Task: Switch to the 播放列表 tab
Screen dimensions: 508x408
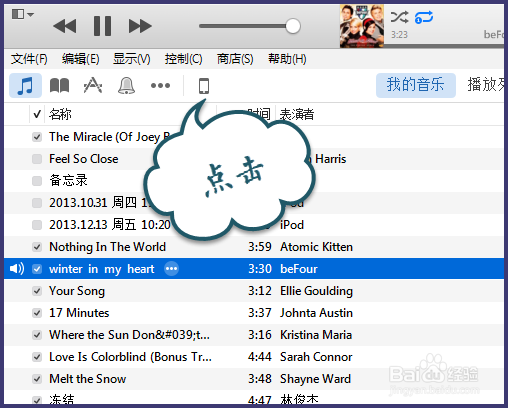Action: [x=487, y=84]
